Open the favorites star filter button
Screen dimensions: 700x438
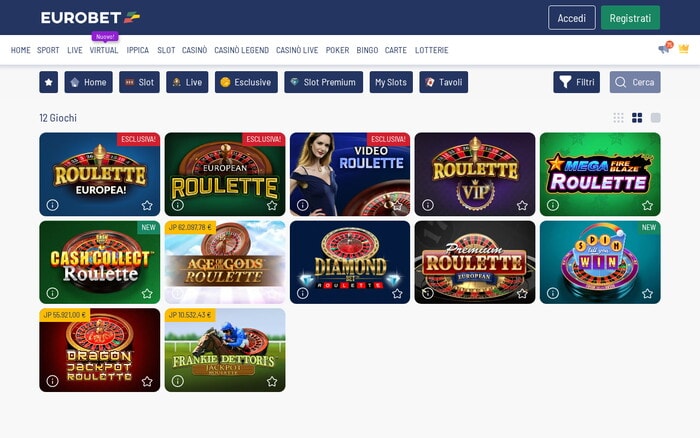[x=49, y=82]
